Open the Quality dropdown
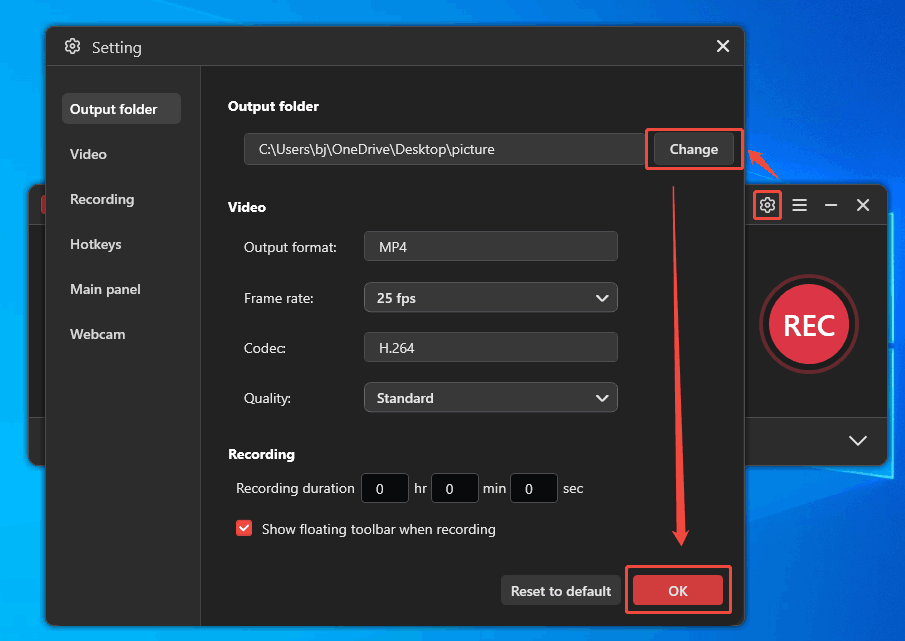Image resolution: width=905 pixels, height=641 pixels. pos(490,397)
